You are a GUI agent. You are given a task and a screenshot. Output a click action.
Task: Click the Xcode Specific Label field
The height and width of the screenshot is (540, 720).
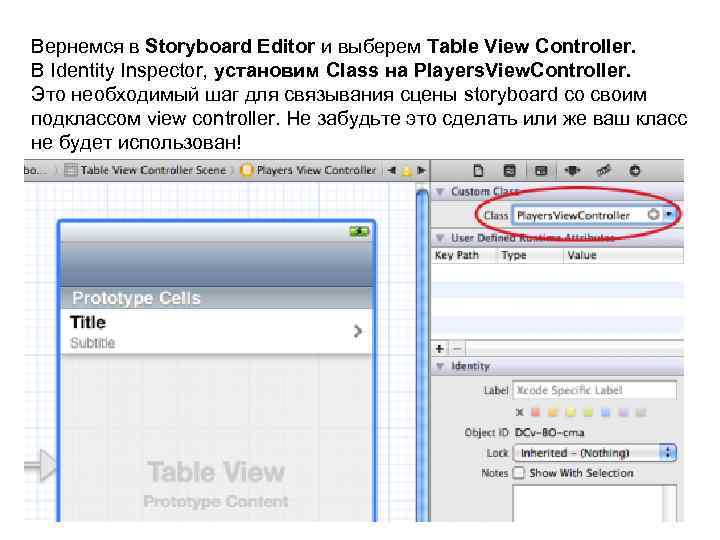[595, 390]
